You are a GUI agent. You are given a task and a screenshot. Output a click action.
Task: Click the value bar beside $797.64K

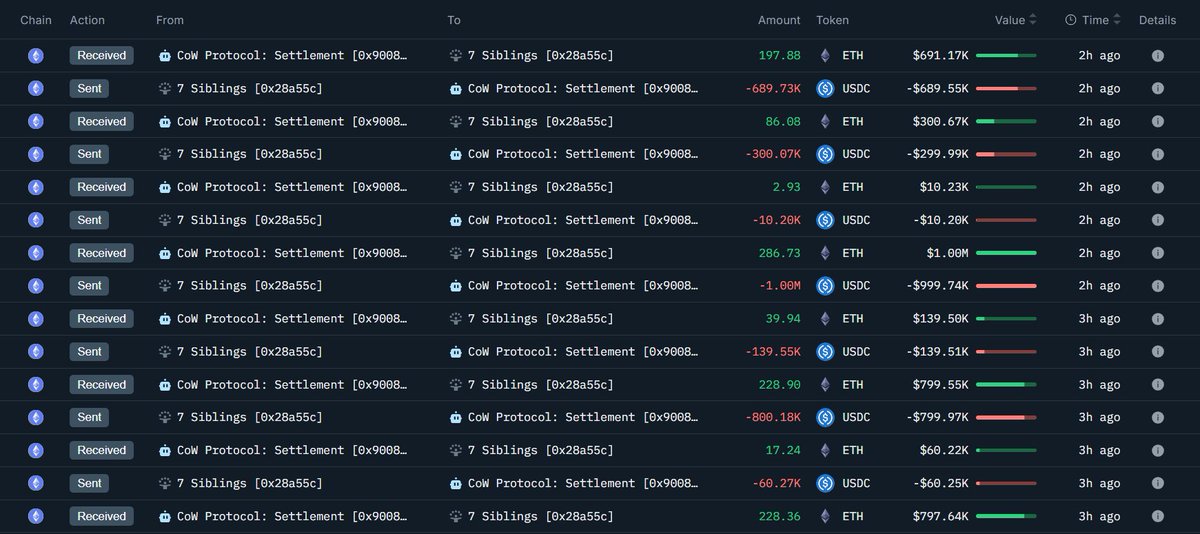1006,516
